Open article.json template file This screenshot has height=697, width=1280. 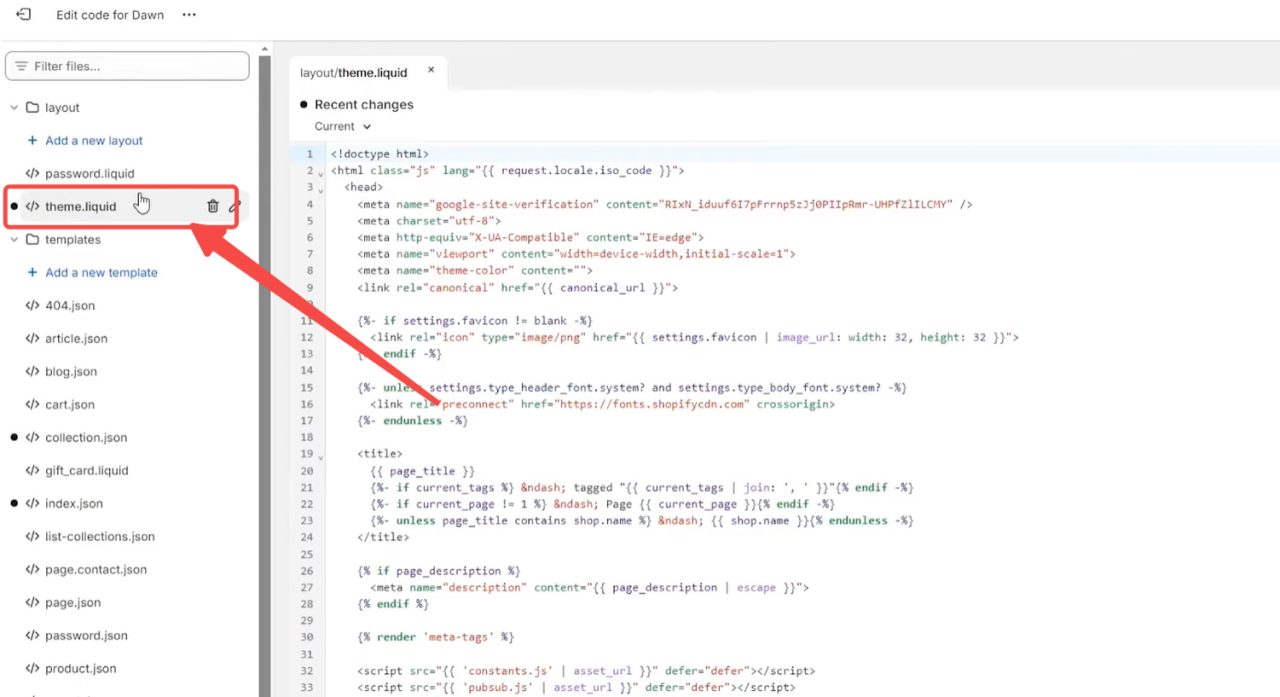click(76, 338)
